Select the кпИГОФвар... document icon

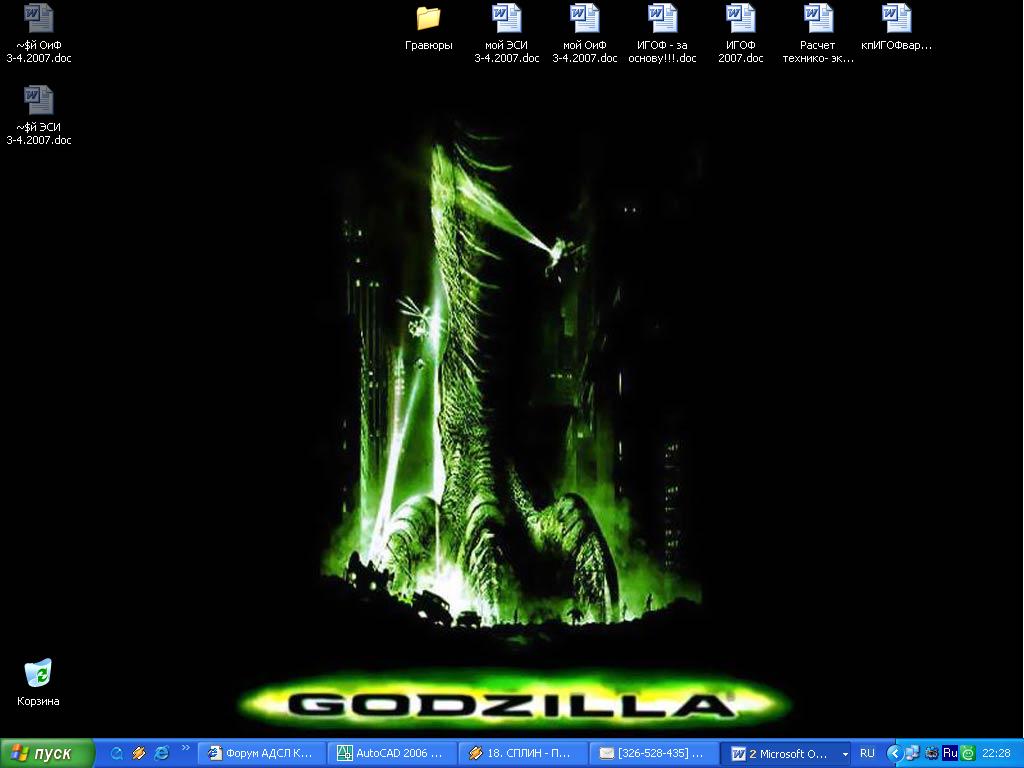click(896, 18)
